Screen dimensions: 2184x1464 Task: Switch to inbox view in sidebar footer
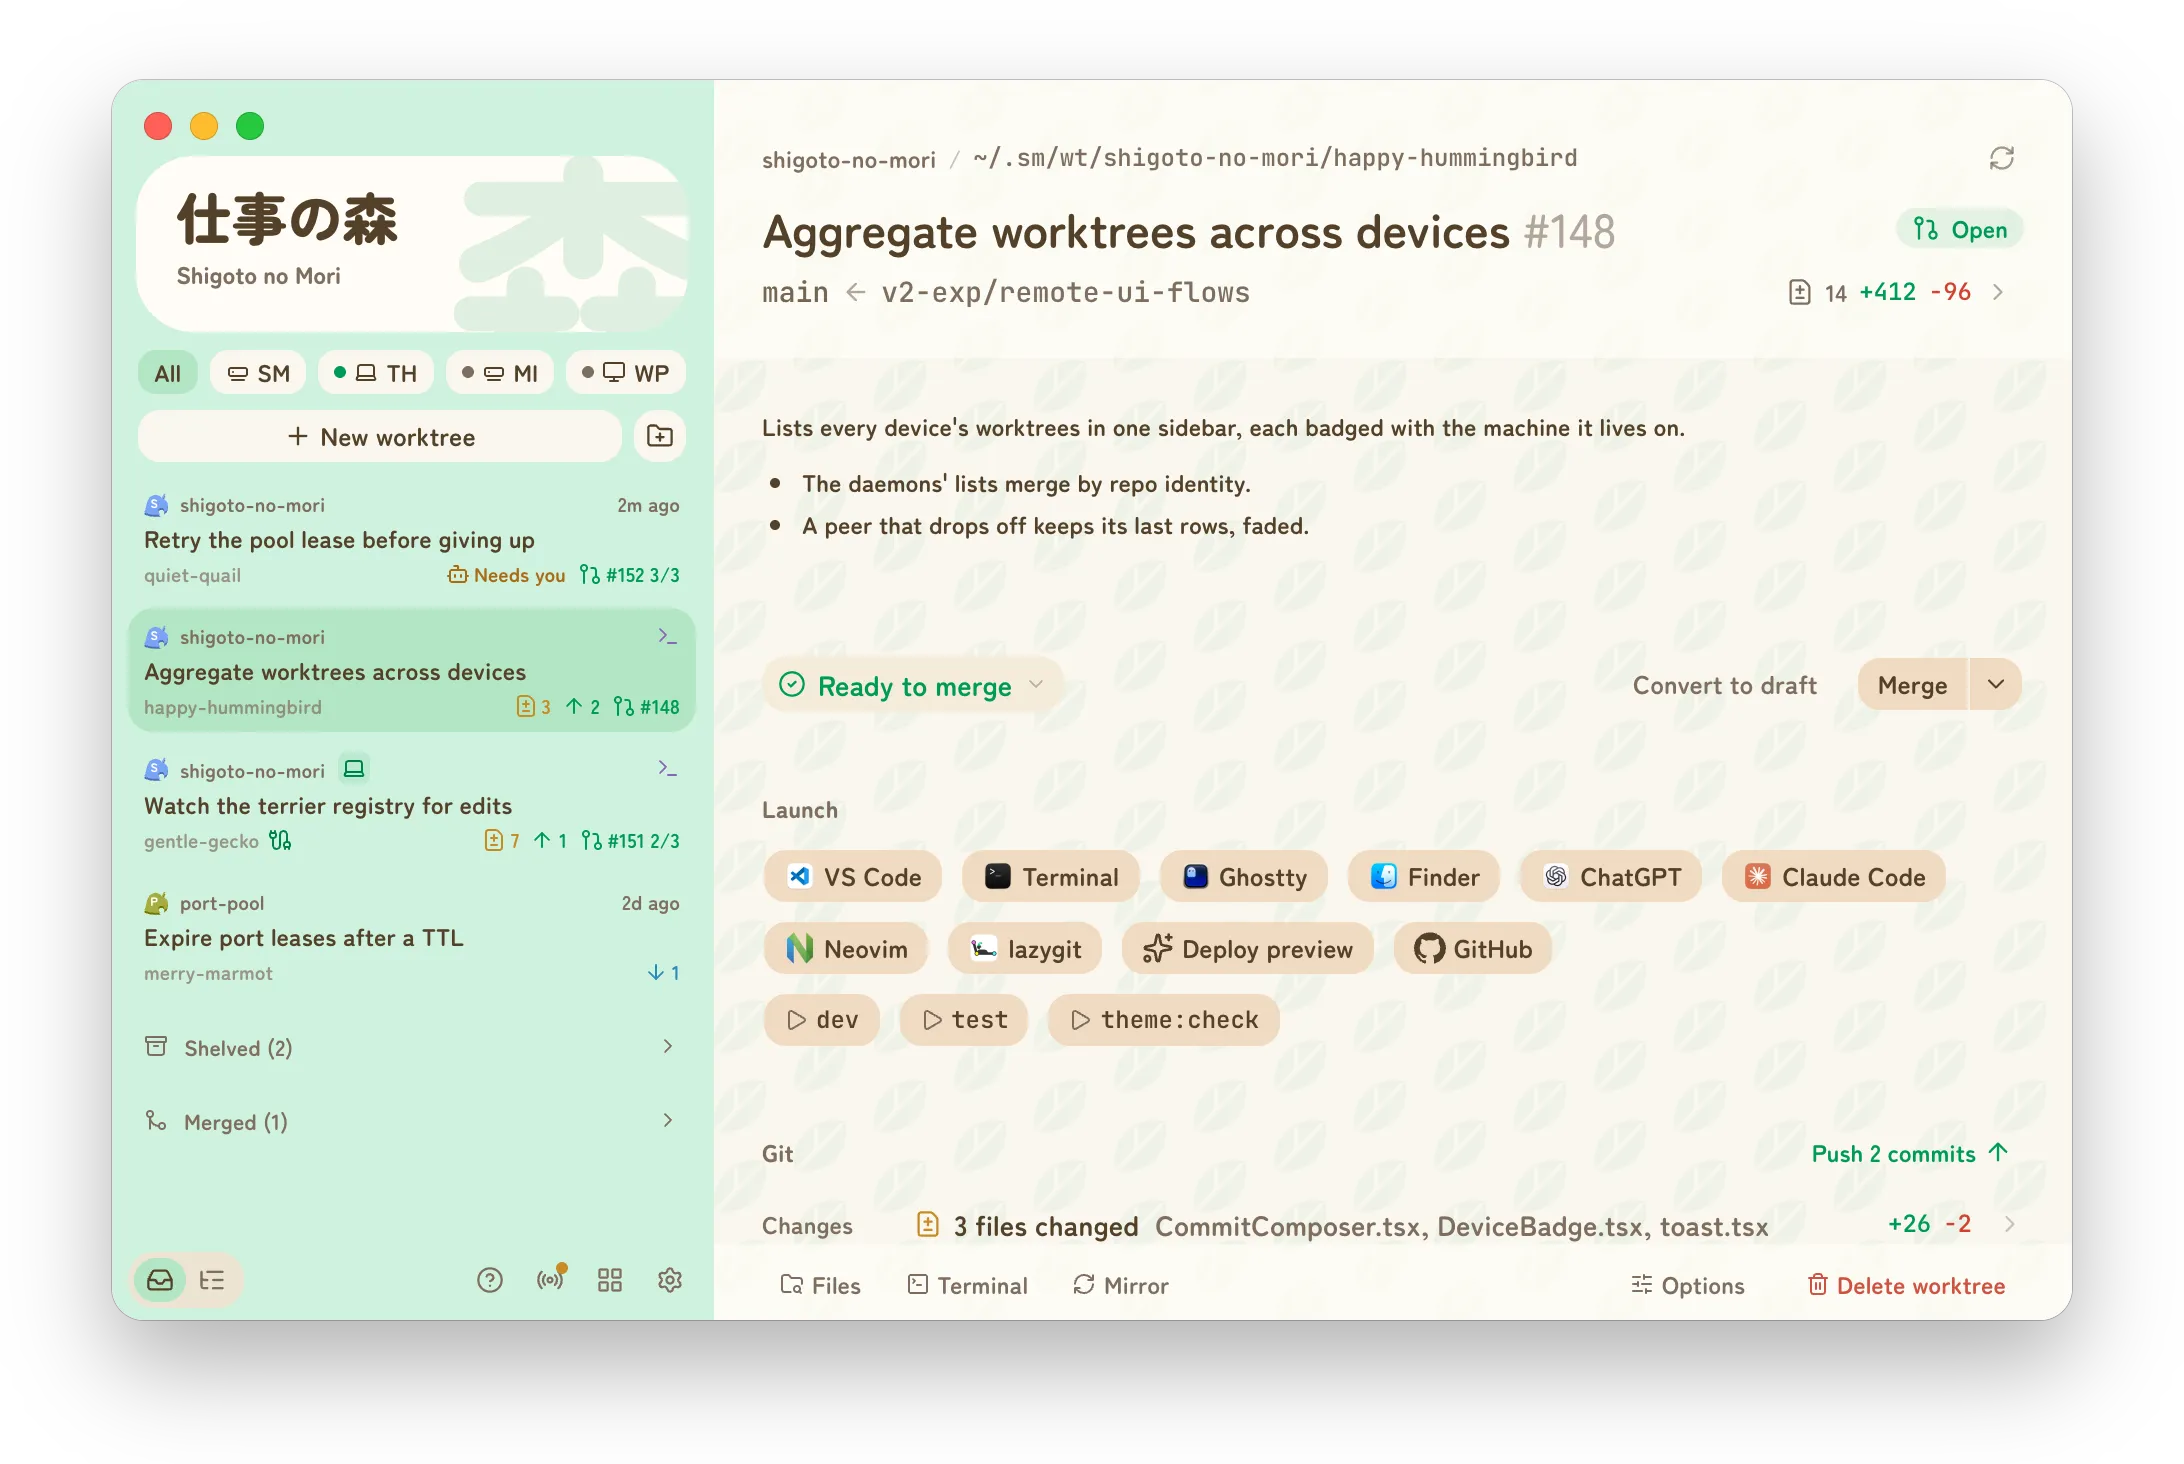tap(160, 1280)
